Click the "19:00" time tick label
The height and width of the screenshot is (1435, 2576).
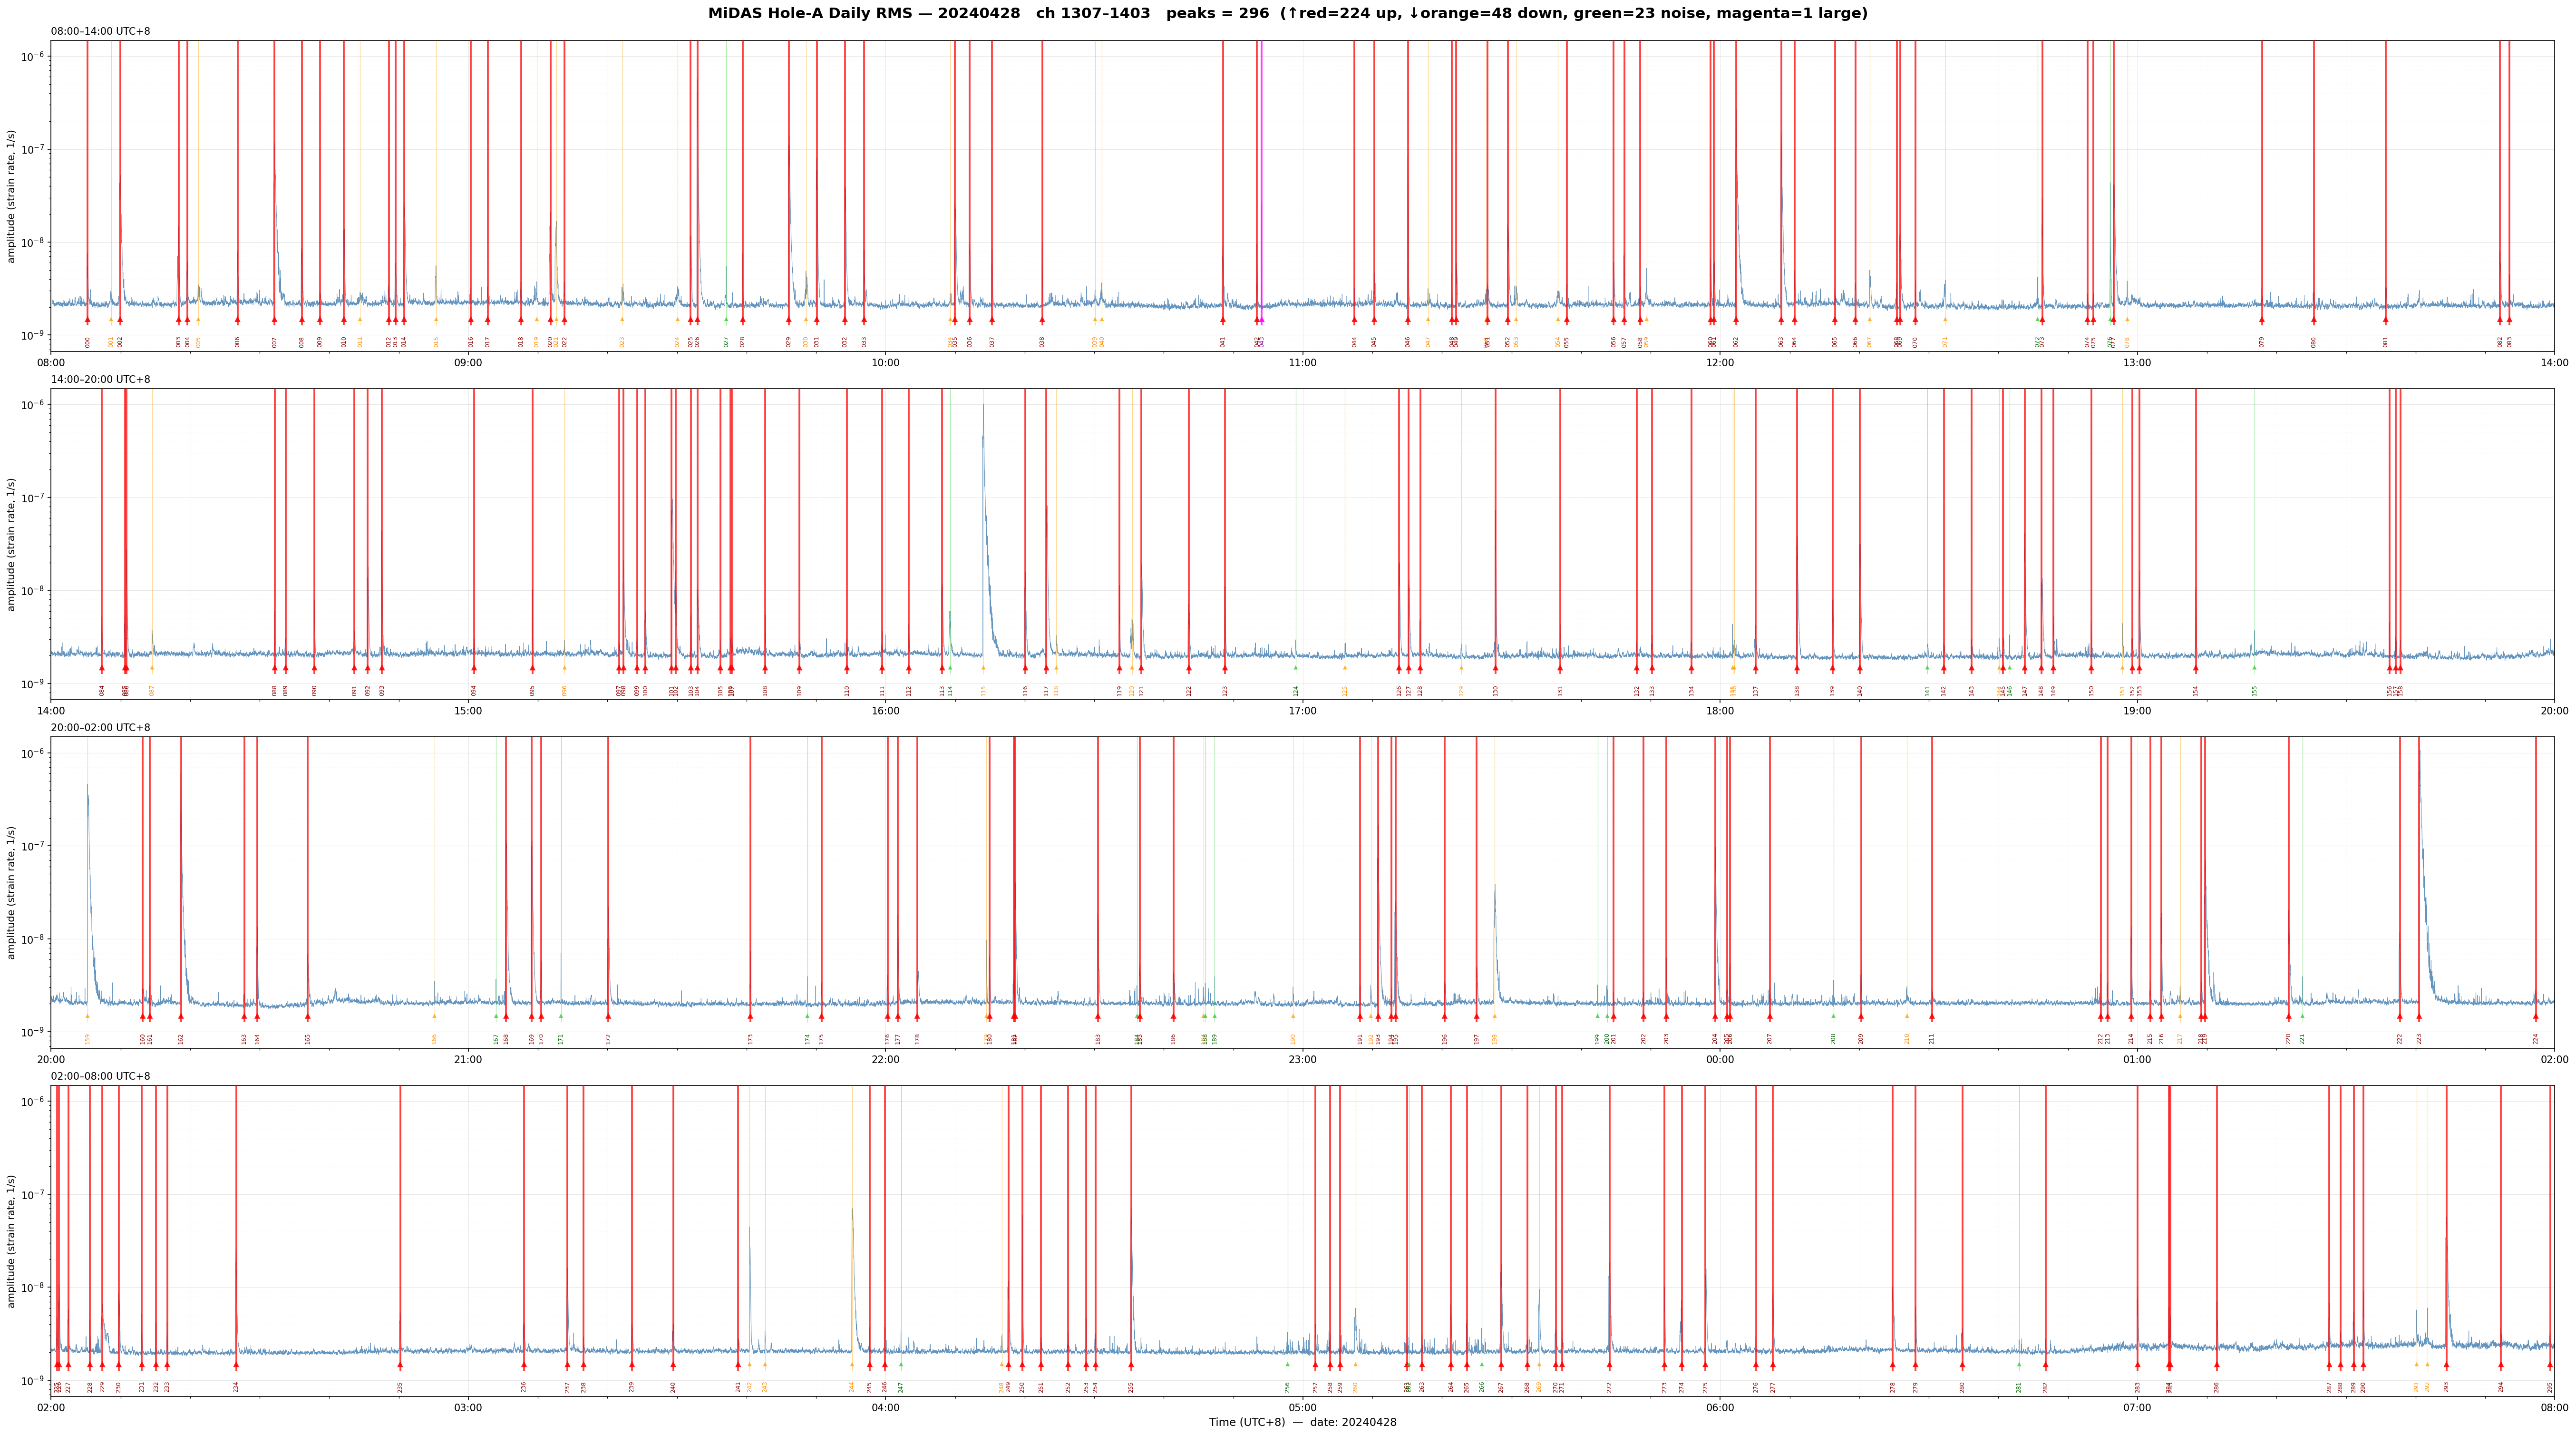pyautogui.click(x=2137, y=711)
